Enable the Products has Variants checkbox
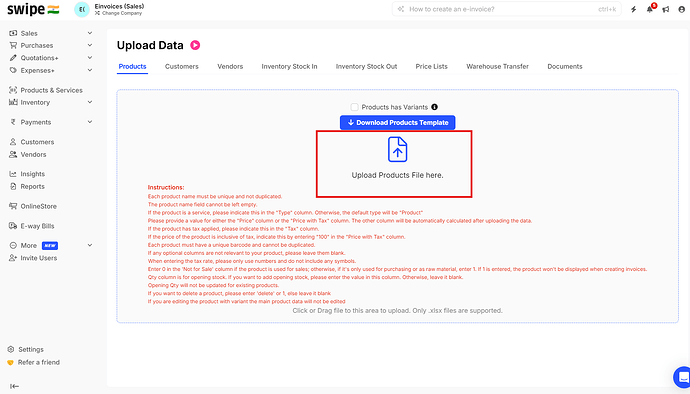 (x=354, y=107)
